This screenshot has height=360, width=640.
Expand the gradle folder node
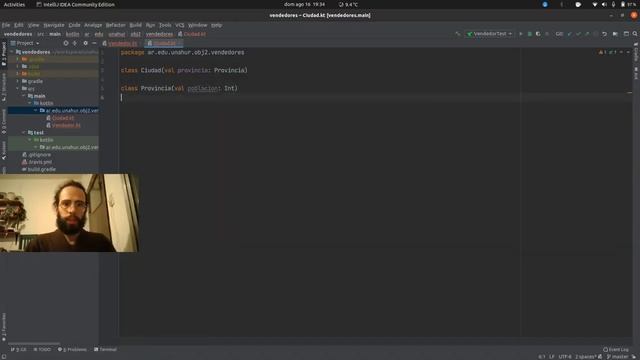[x=18, y=81]
